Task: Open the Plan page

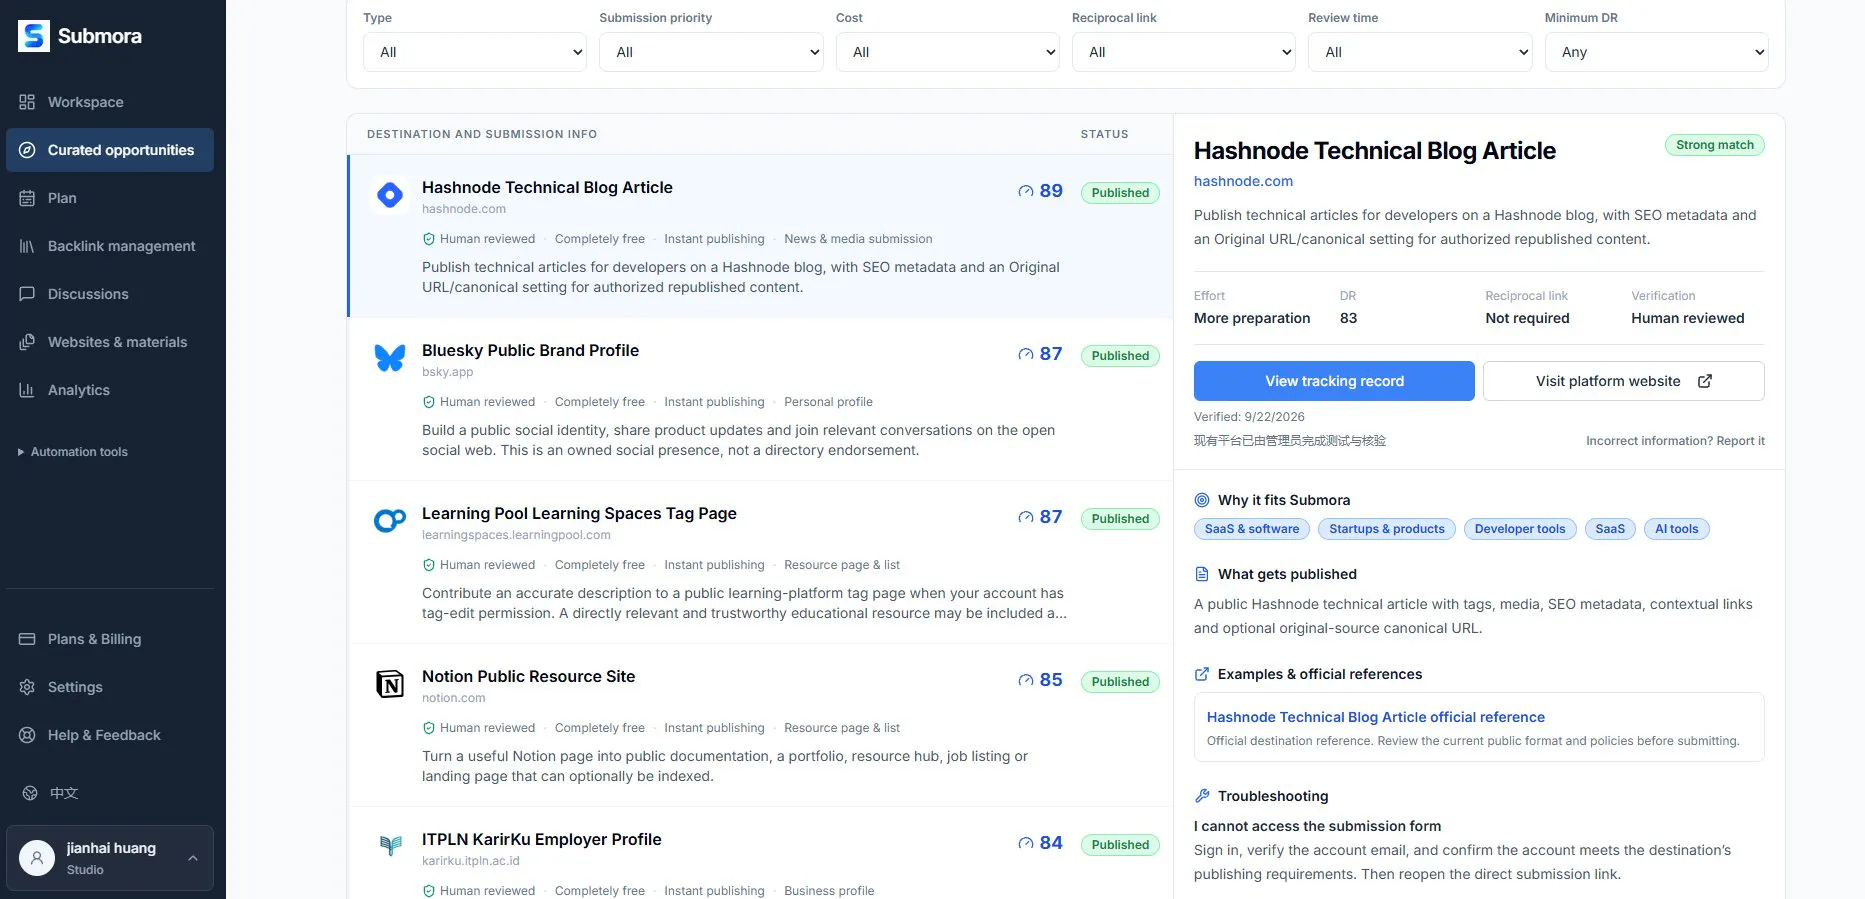Action: tap(110, 198)
